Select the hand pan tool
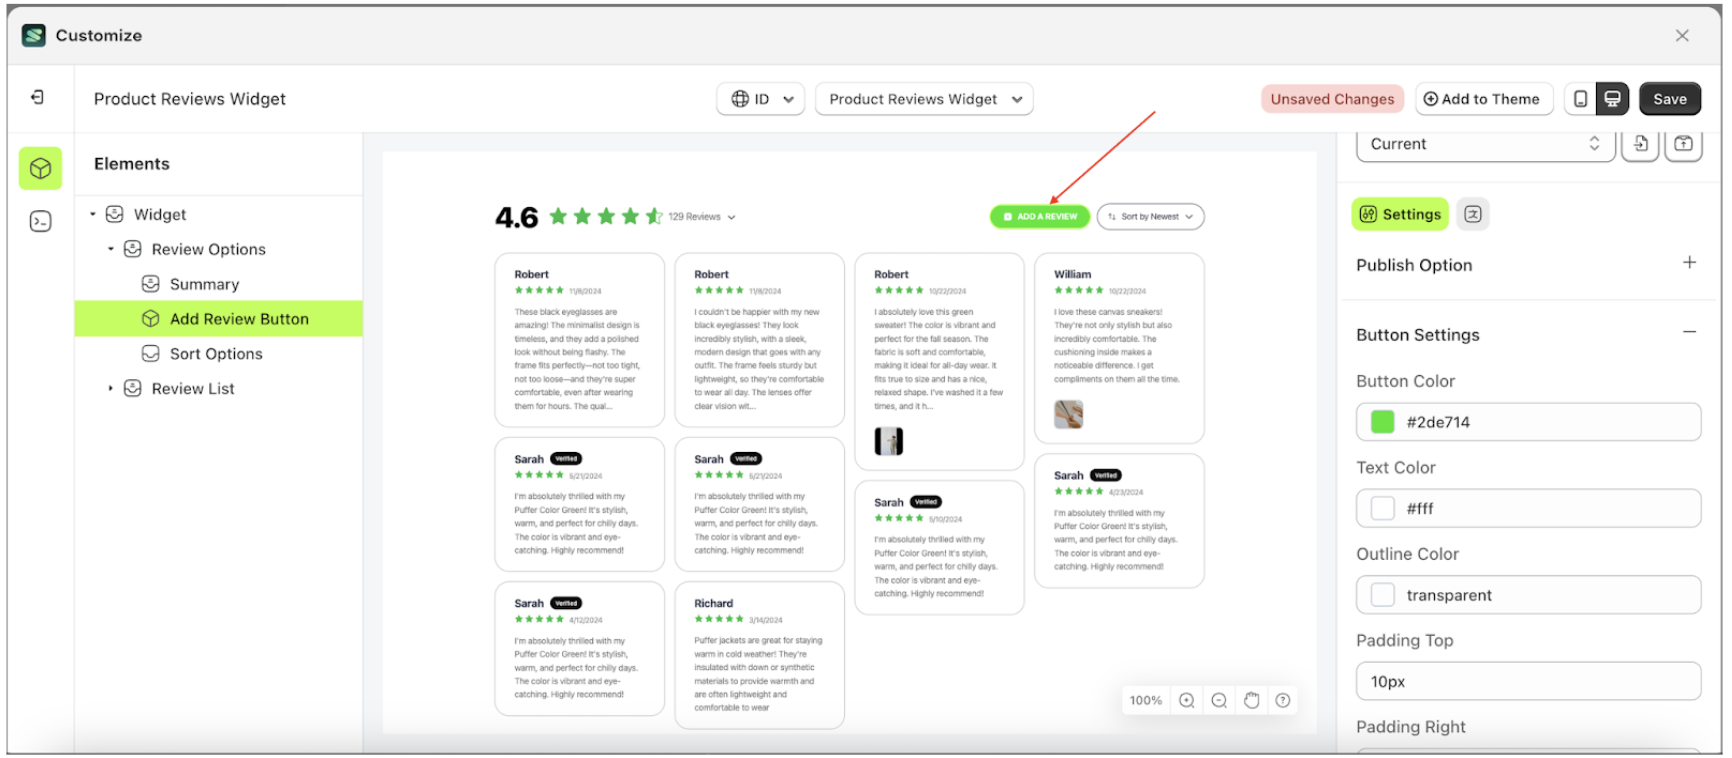The image size is (1732, 758). pos(1251,700)
